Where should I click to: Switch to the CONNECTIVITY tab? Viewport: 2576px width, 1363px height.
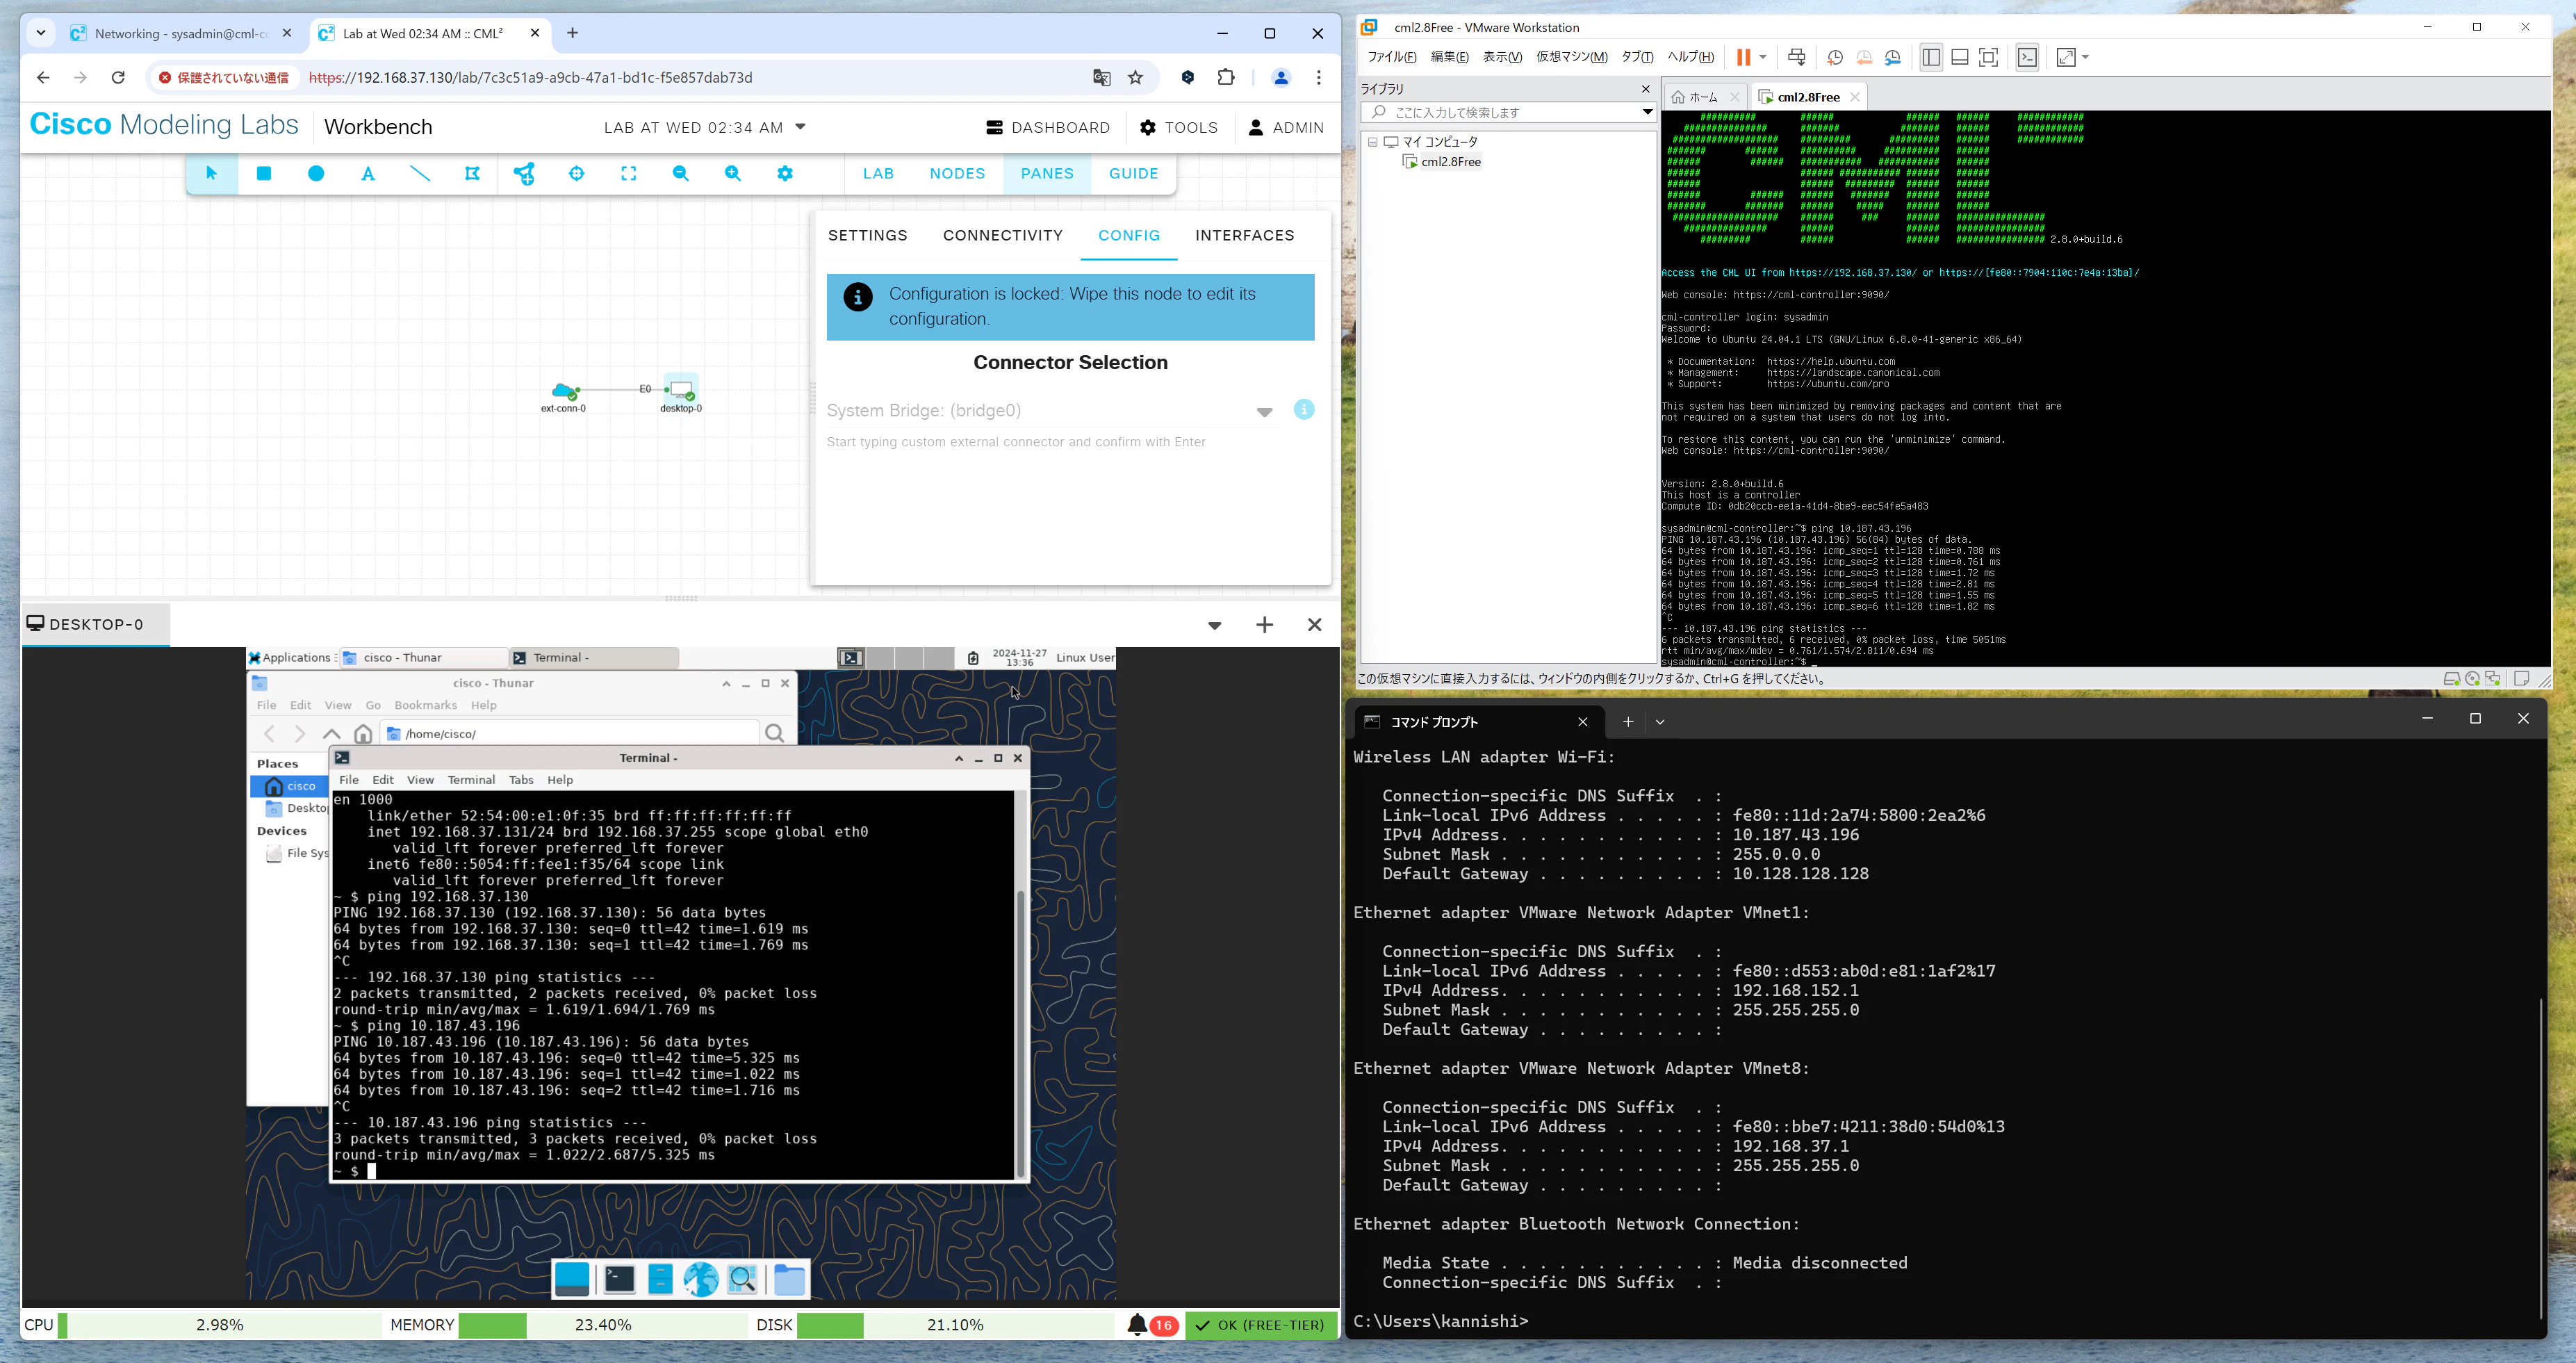tap(1003, 235)
